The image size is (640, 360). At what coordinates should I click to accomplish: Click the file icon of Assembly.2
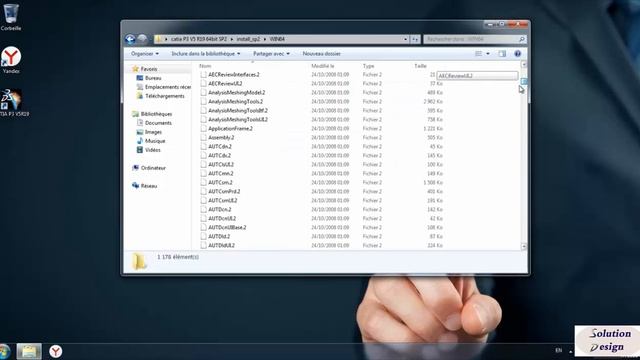[x=203, y=138]
